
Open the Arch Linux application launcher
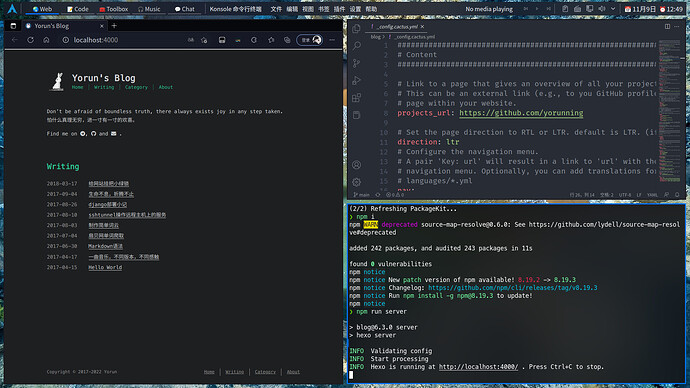12,9
